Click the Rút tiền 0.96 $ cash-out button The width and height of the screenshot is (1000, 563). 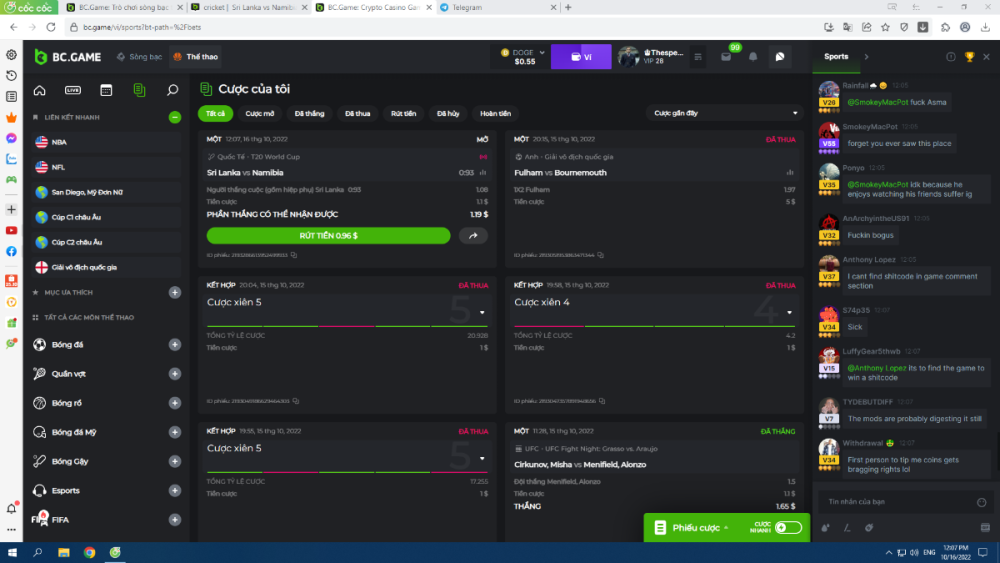pyautogui.click(x=328, y=236)
